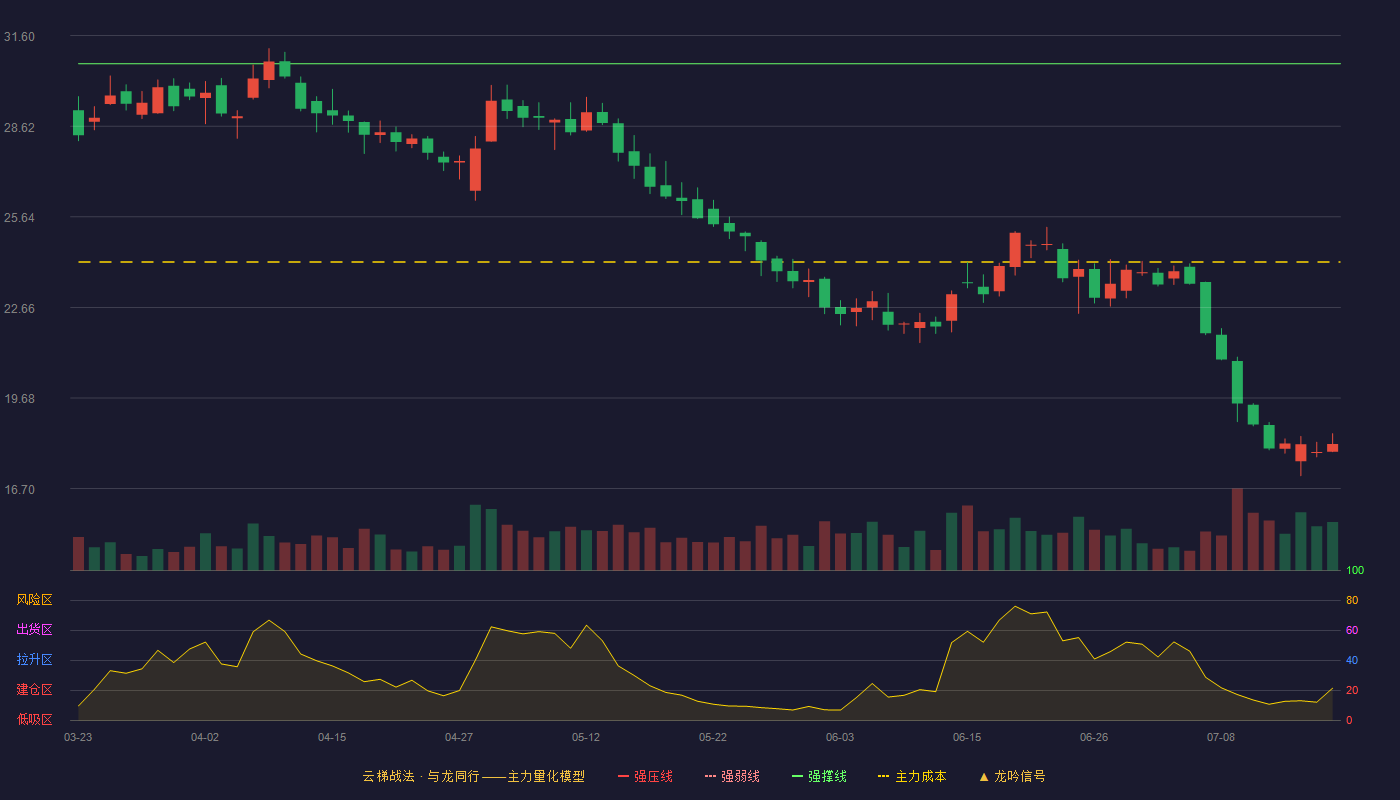Click the green 100 indicator scale value
Screen dimensions: 1400x800
pos(1355,571)
